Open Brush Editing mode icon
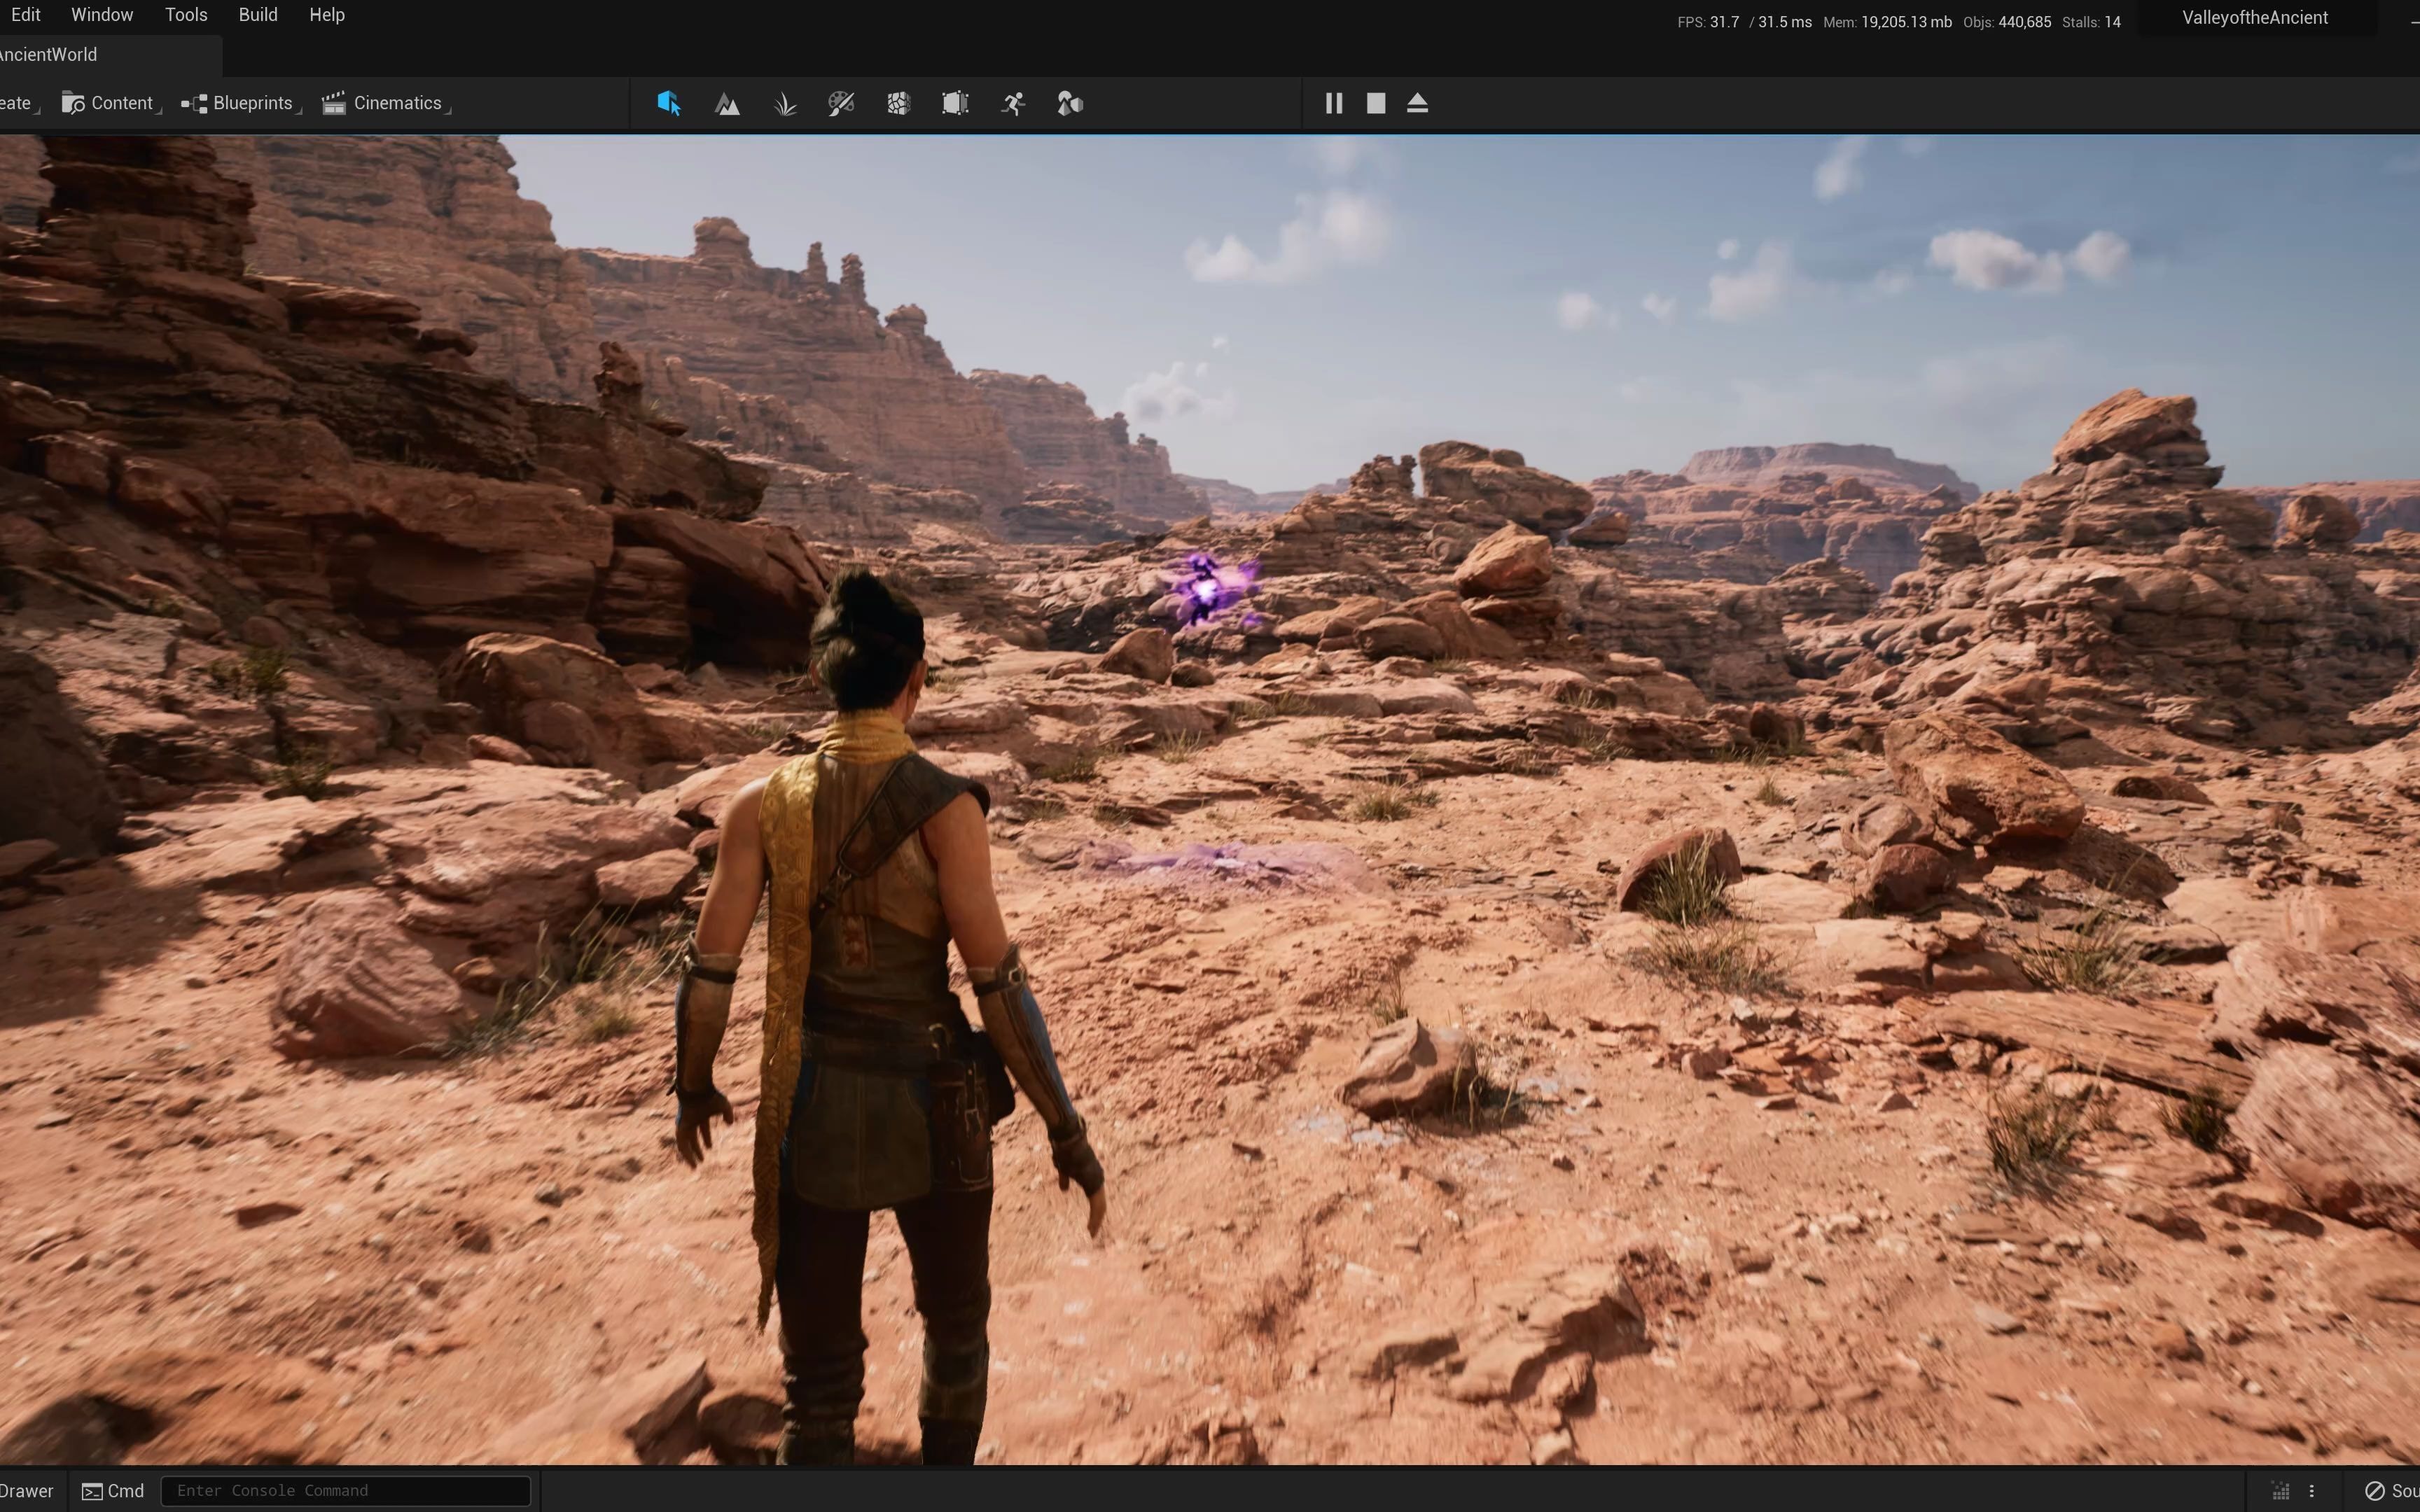Image resolution: width=2420 pixels, height=1512 pixels. pyautogui.click(x=955, y=103)
